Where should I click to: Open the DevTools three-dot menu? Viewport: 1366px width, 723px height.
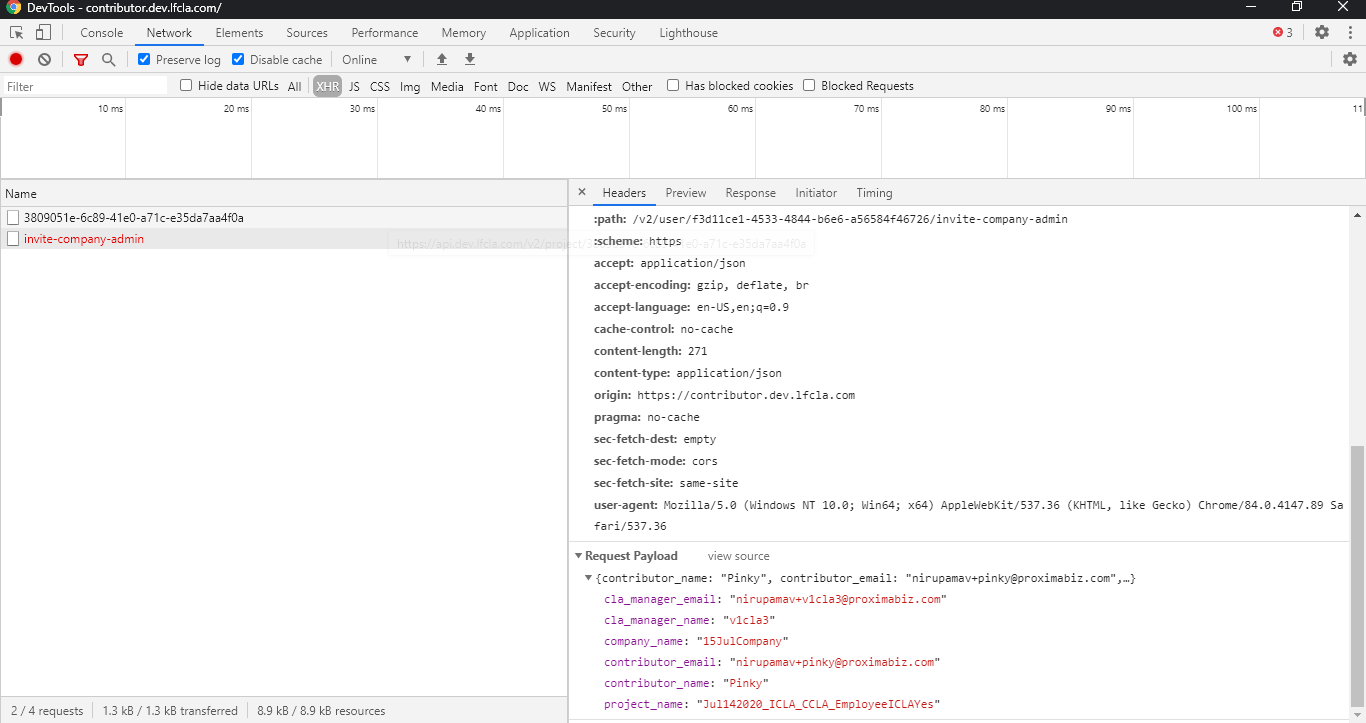coord(1350,32)
